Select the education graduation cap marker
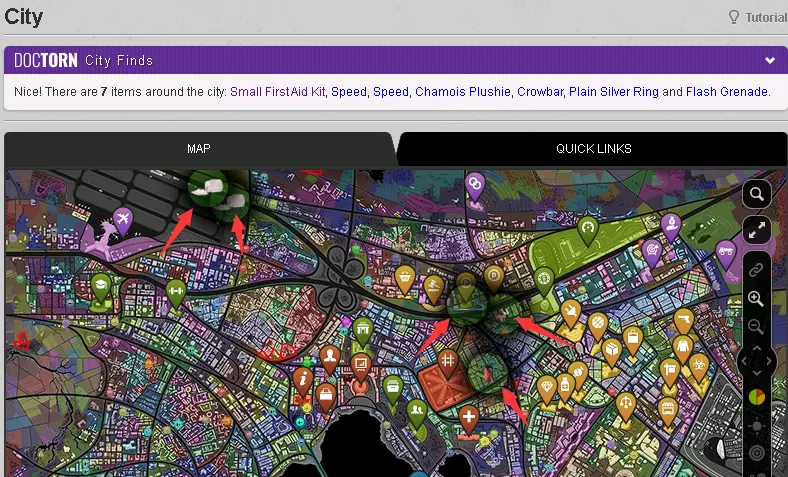 click(x=100, y=286)
